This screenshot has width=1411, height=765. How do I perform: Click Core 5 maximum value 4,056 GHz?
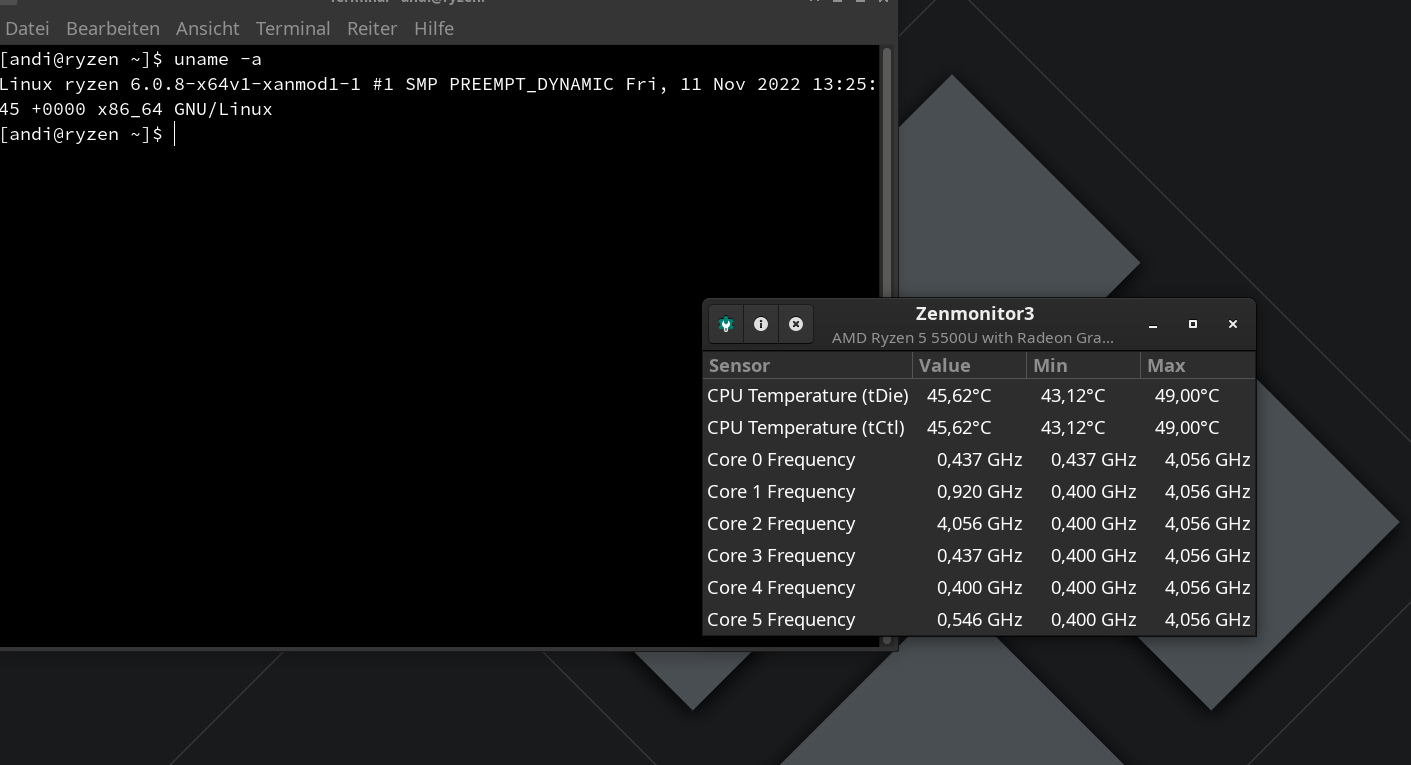pos(1208,620)
